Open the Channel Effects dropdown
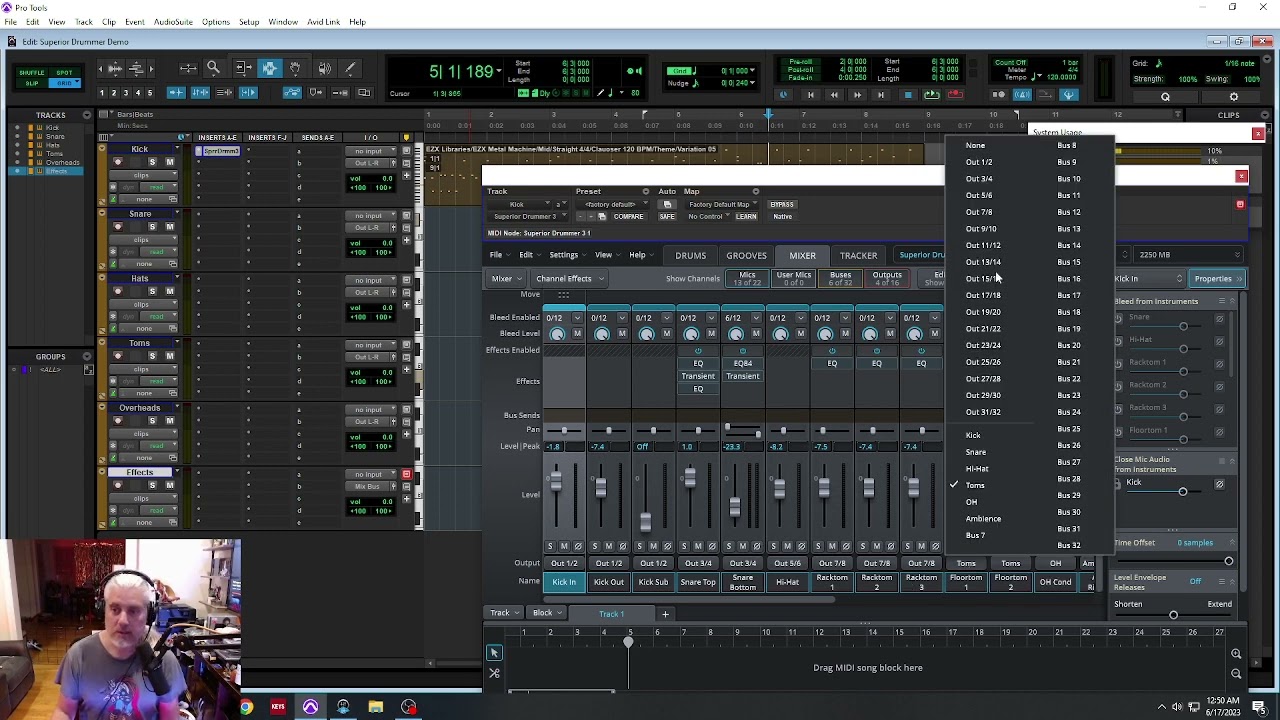 [x=569, y=279]
